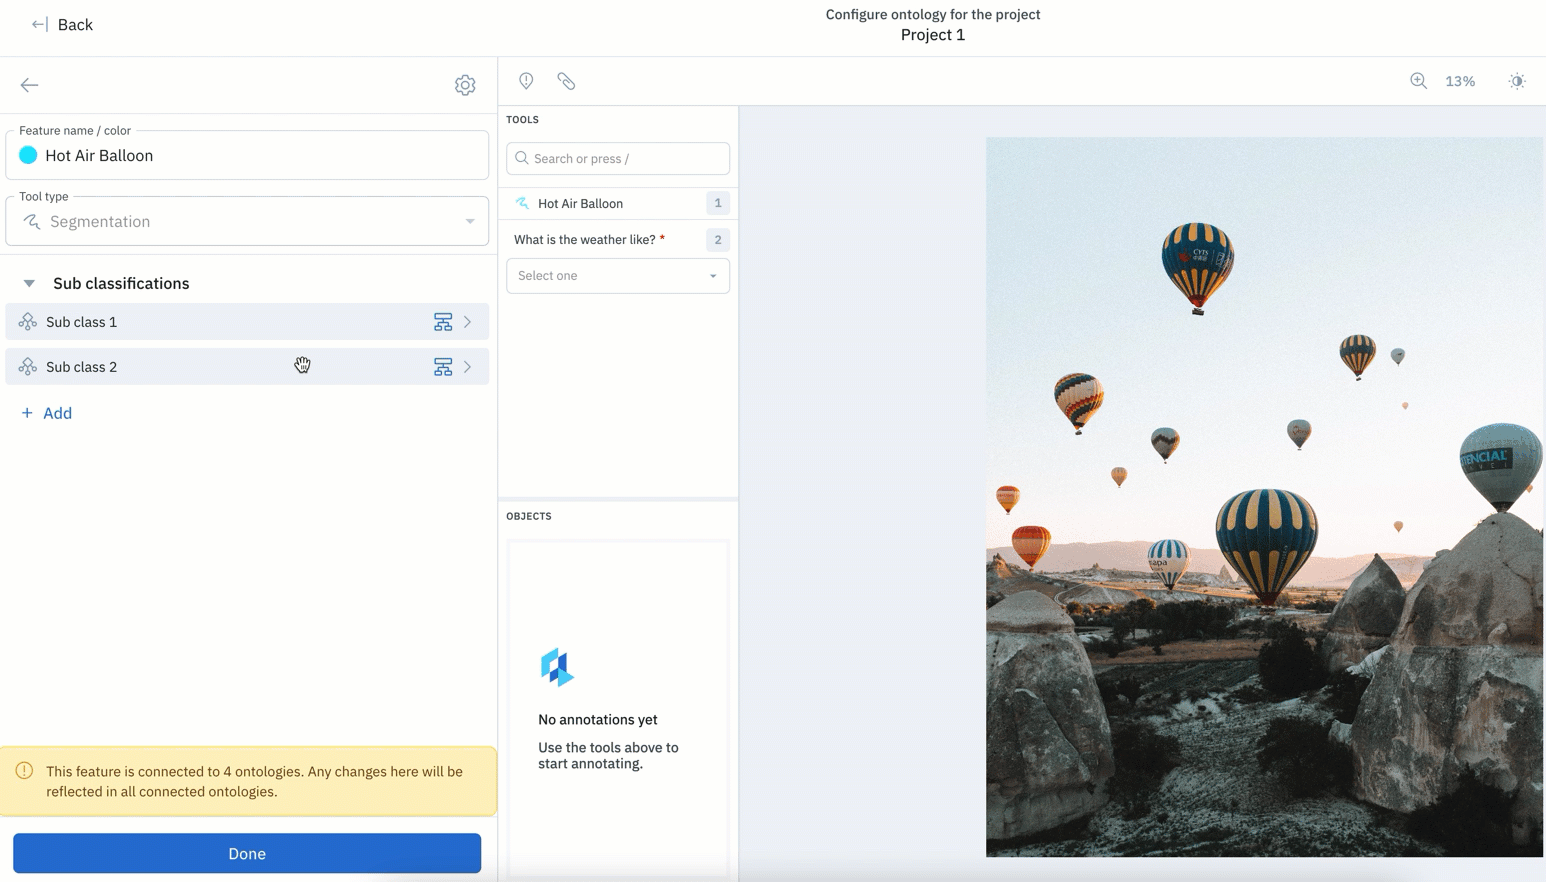
Task: Click the tools search field
Action: point(618,158)
